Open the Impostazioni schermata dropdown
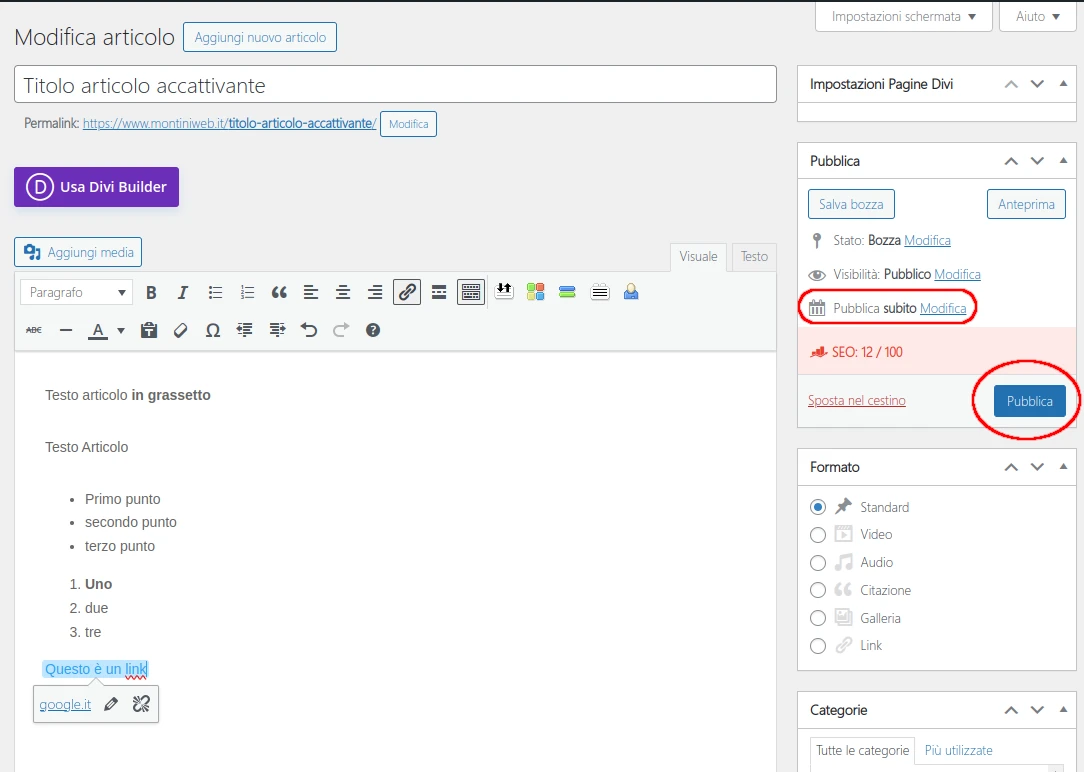This screenshot has height=772, width=1084. tap(903, 17)
